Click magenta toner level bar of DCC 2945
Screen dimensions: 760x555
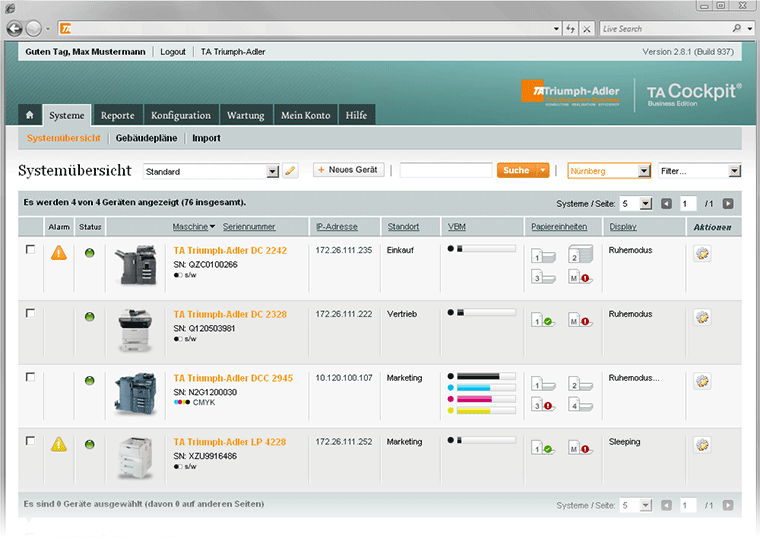click(486, 399)
